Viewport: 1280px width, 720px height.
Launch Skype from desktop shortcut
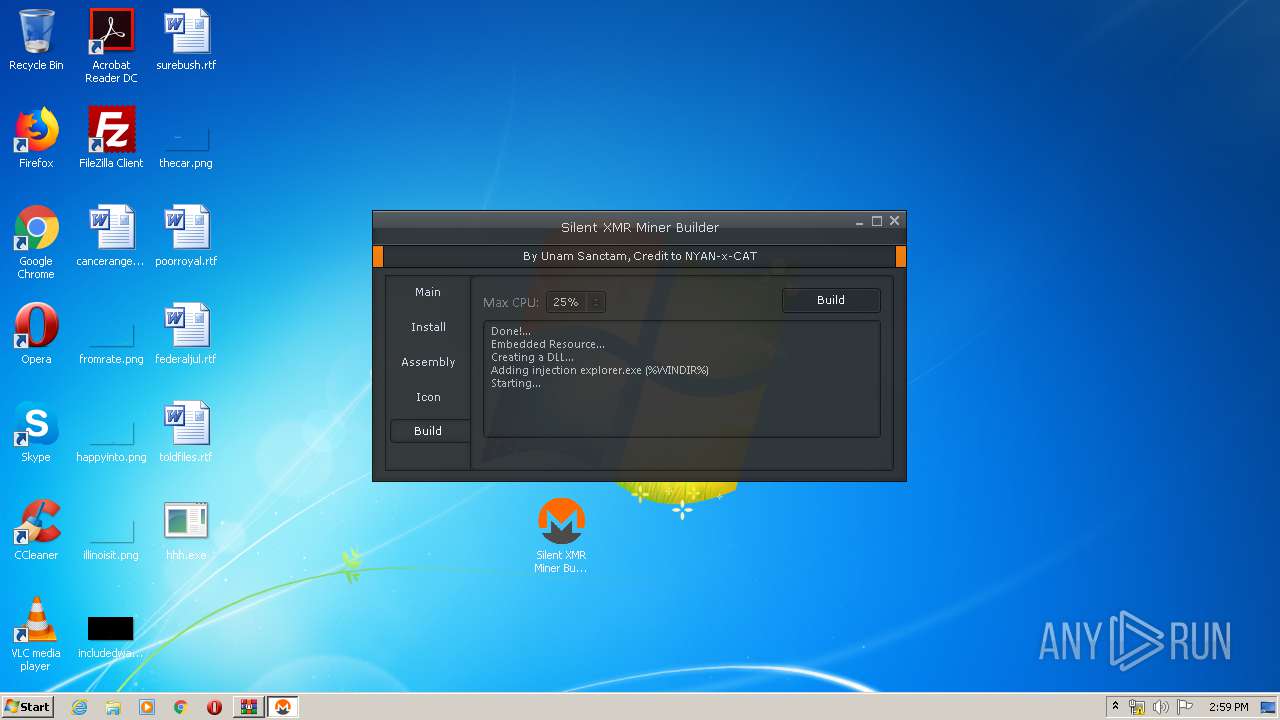click(x=36, y=432)
